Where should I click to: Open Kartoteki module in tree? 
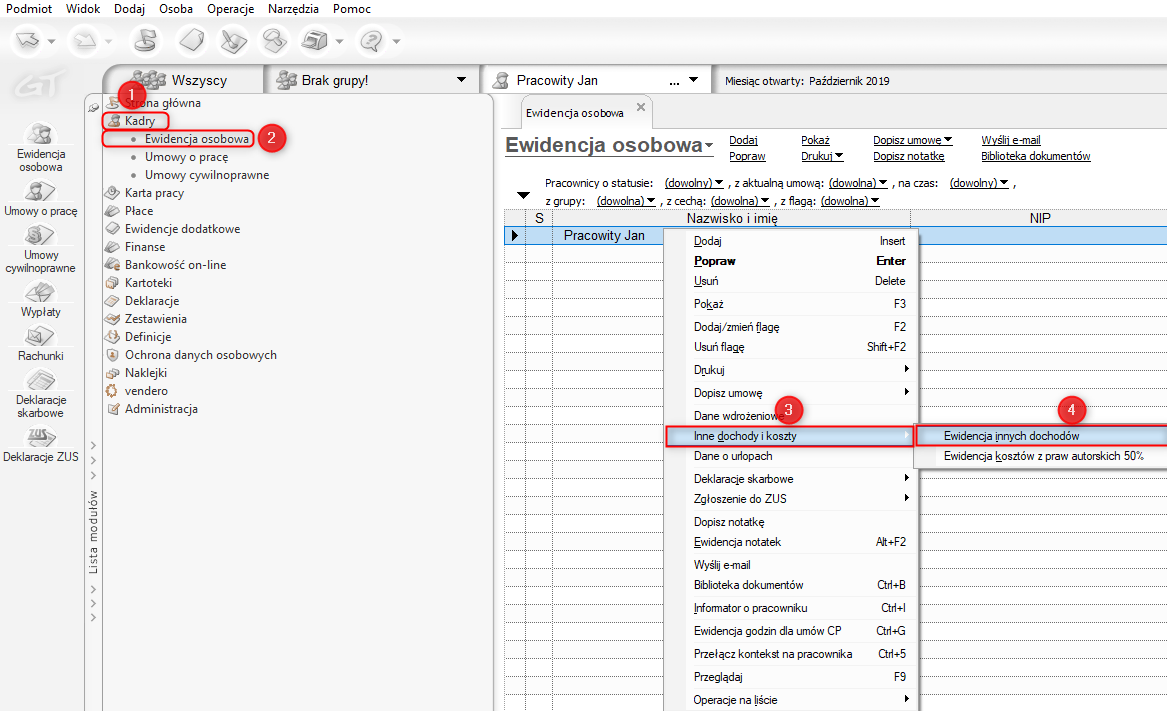pyautogui.click(x=148, y=283)
